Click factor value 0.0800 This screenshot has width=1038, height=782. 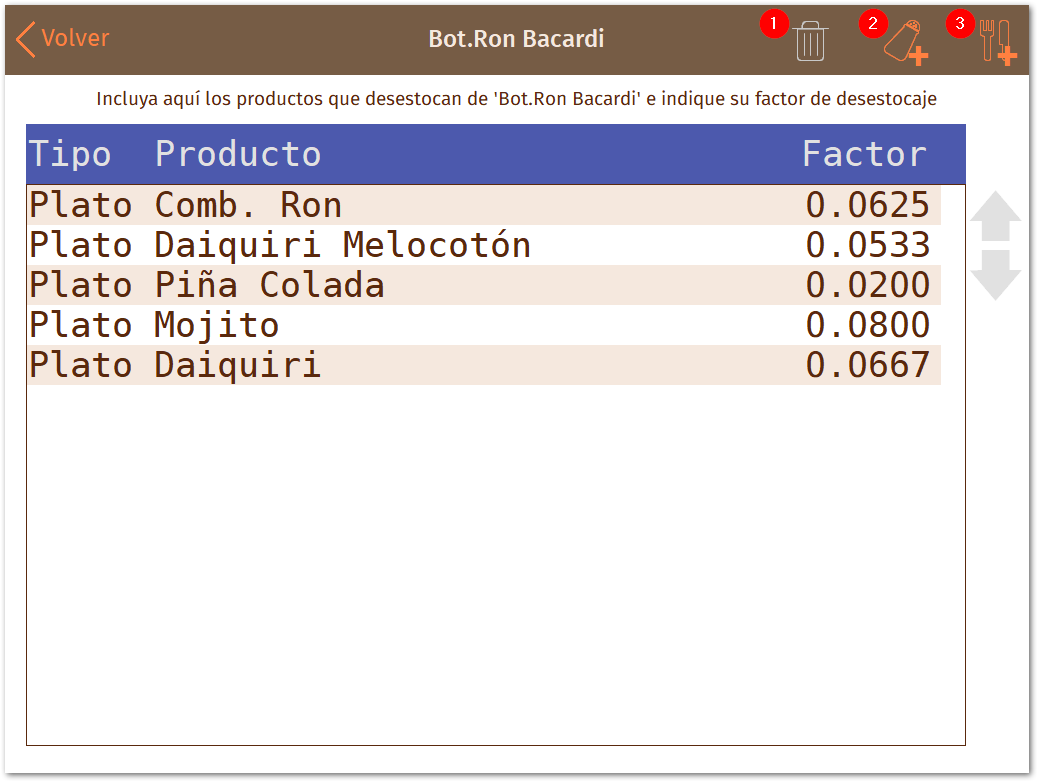click(x=867, y=325)
